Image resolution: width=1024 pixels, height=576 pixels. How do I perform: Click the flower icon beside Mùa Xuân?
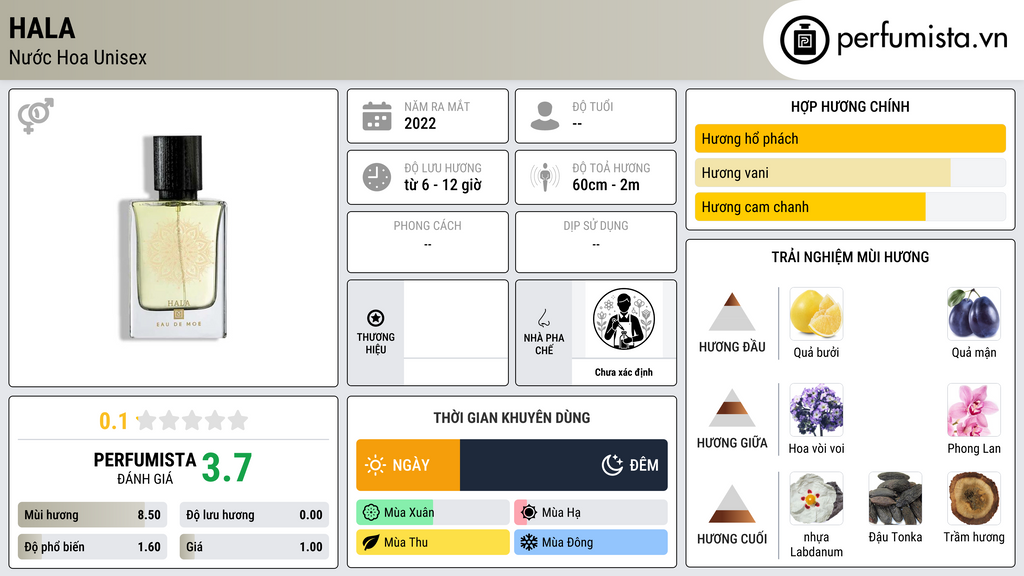pos(371,513)
